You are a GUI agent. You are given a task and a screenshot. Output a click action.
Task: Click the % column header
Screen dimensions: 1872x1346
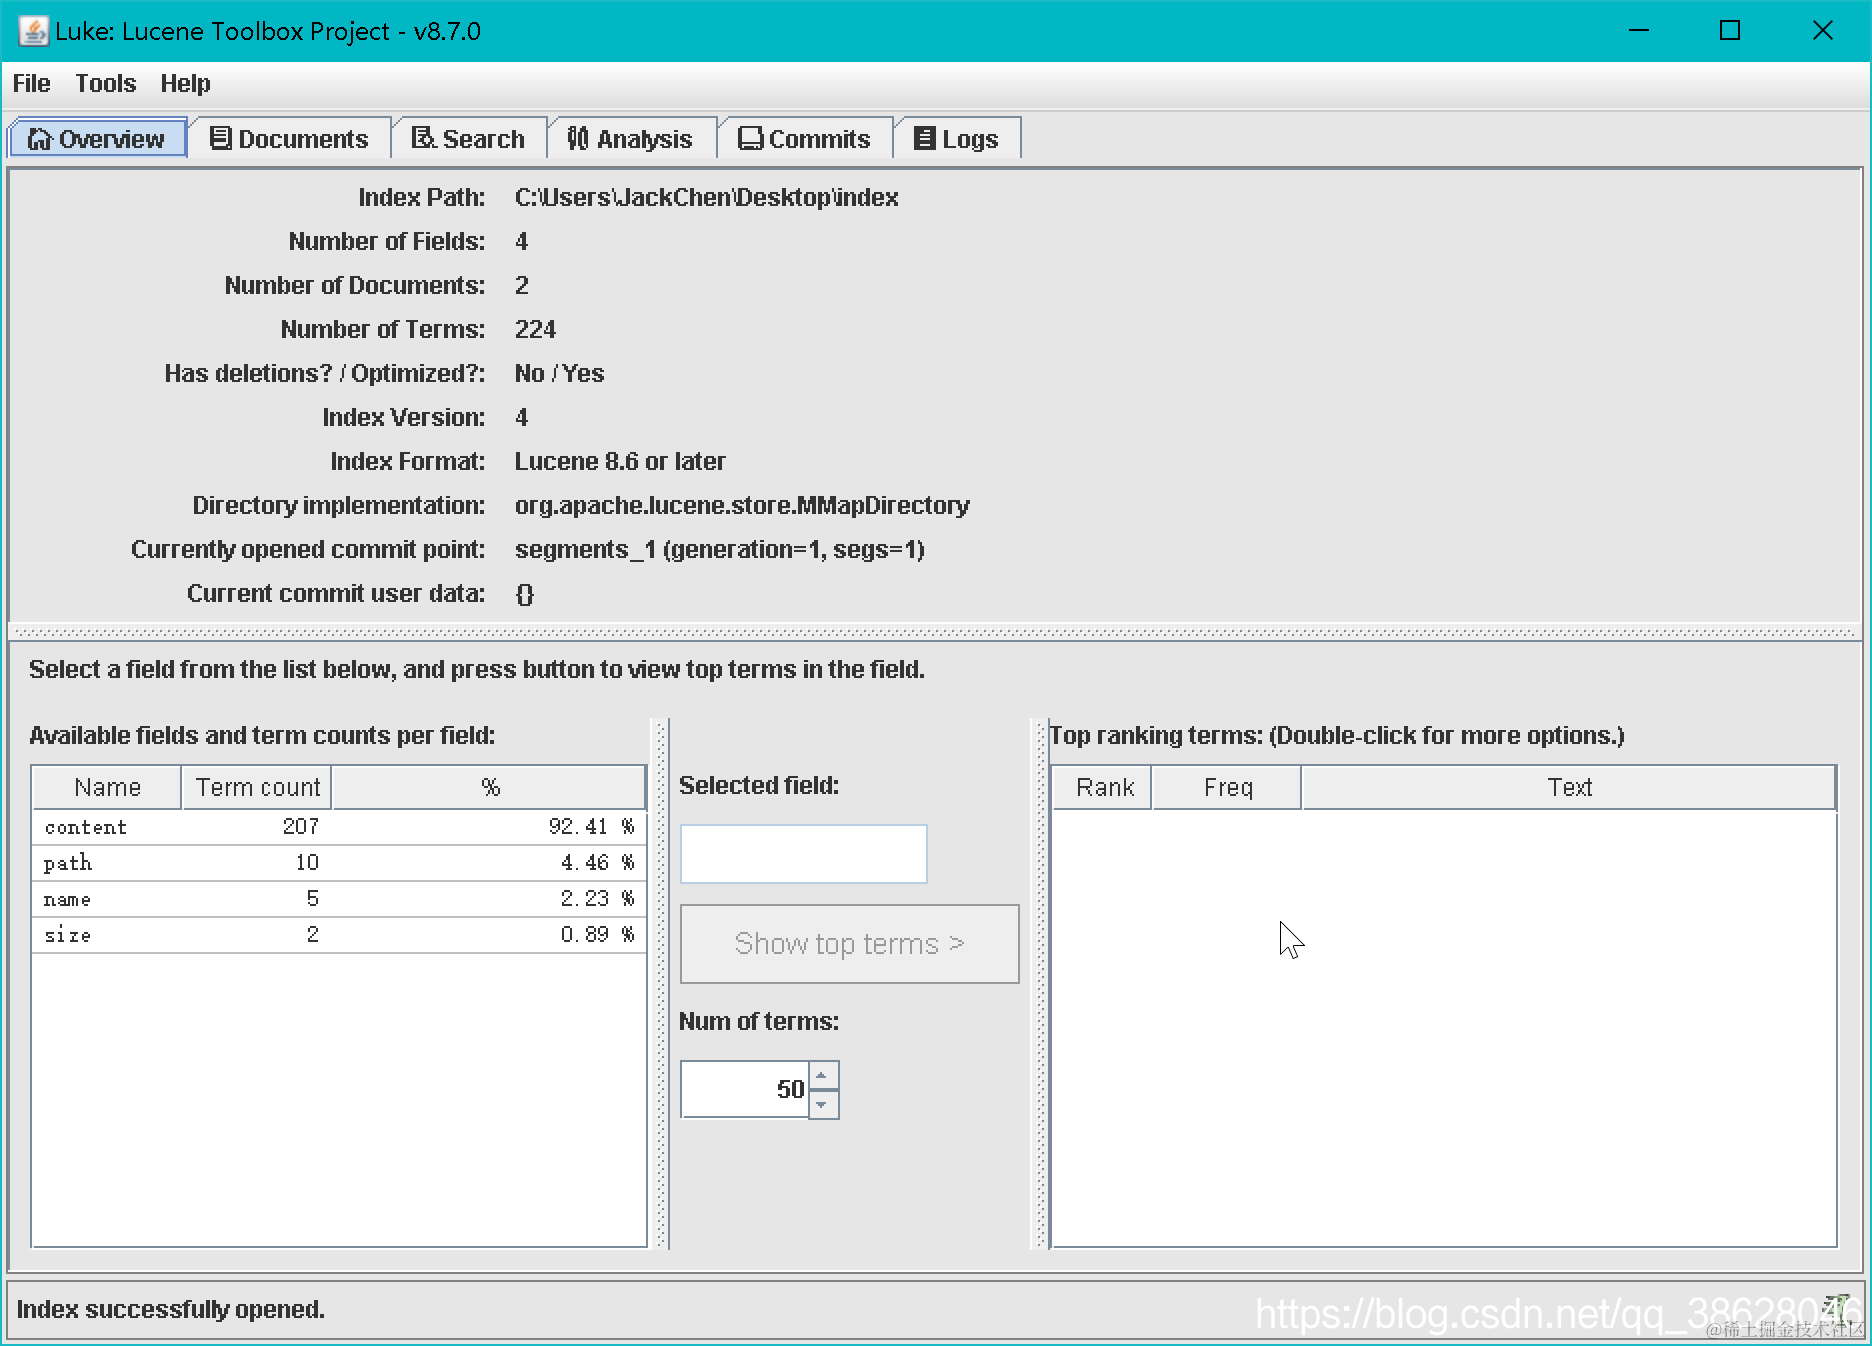pyautogui.click(x=489, y=788)
